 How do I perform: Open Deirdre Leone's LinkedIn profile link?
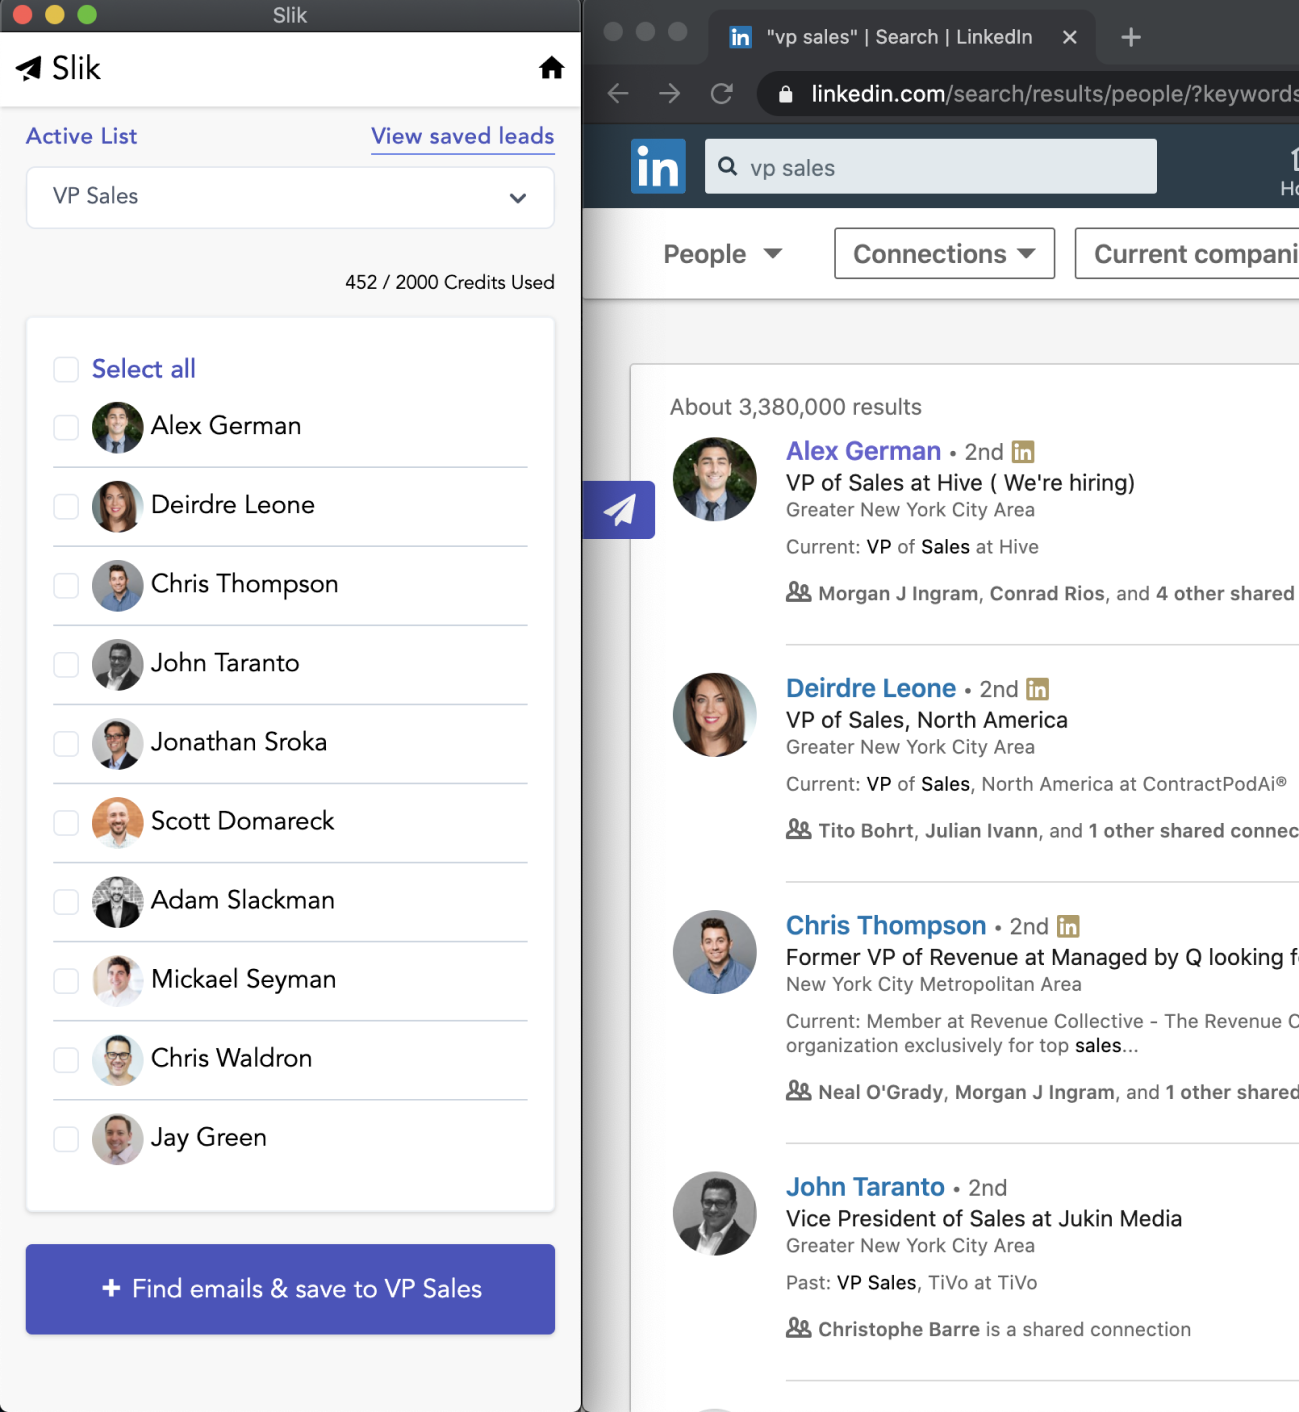871,688
